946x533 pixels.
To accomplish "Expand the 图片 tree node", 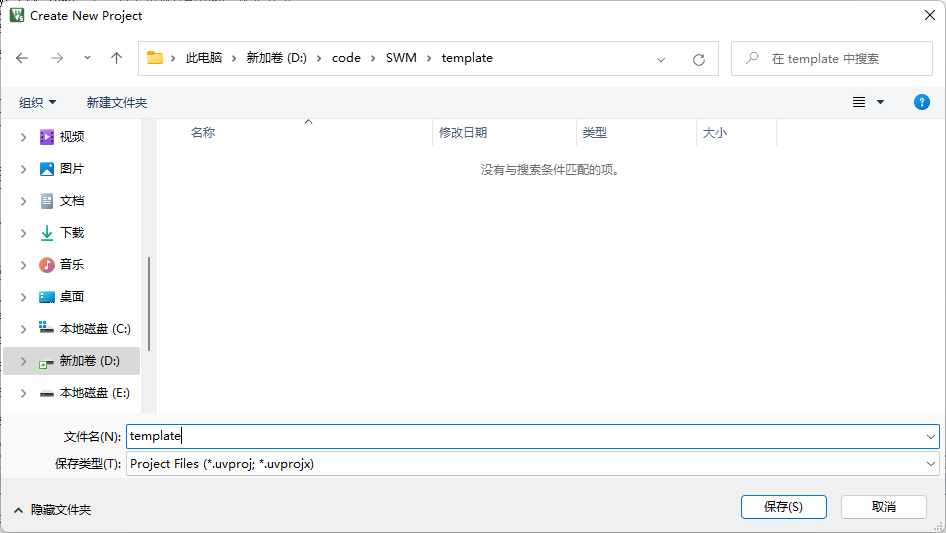I will 23,169.
